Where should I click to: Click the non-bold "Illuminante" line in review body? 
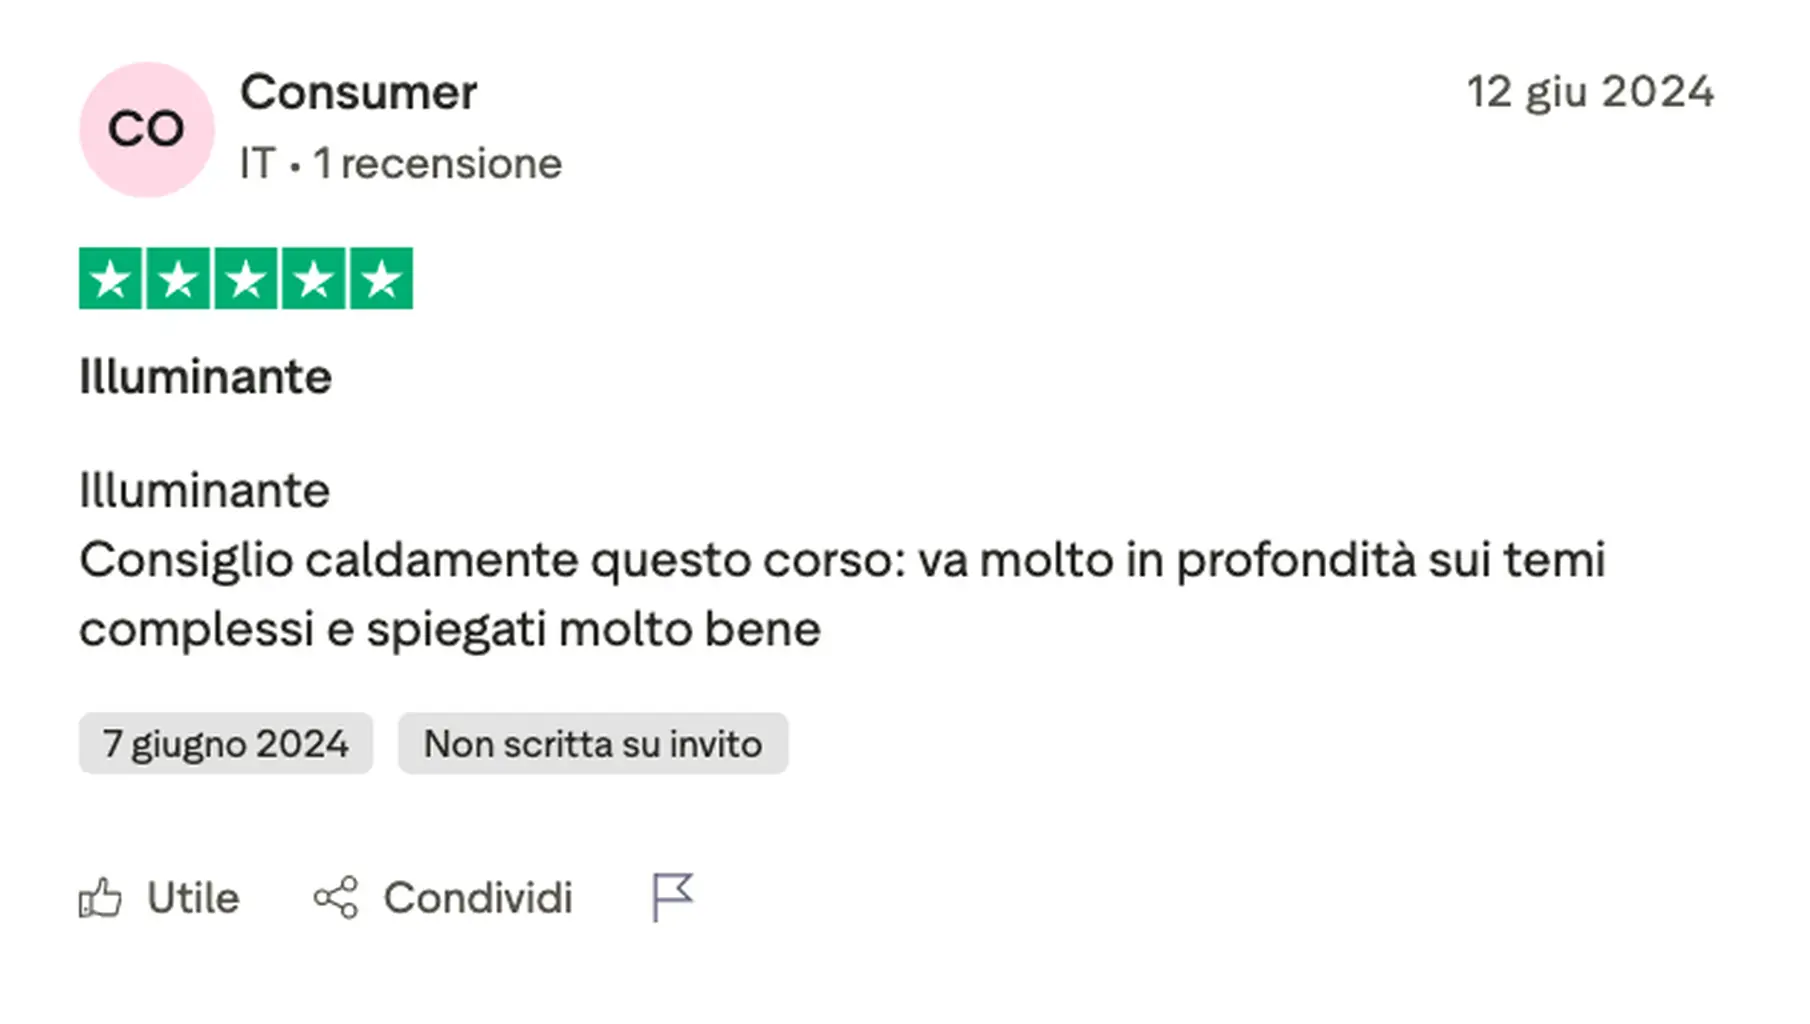205,491
